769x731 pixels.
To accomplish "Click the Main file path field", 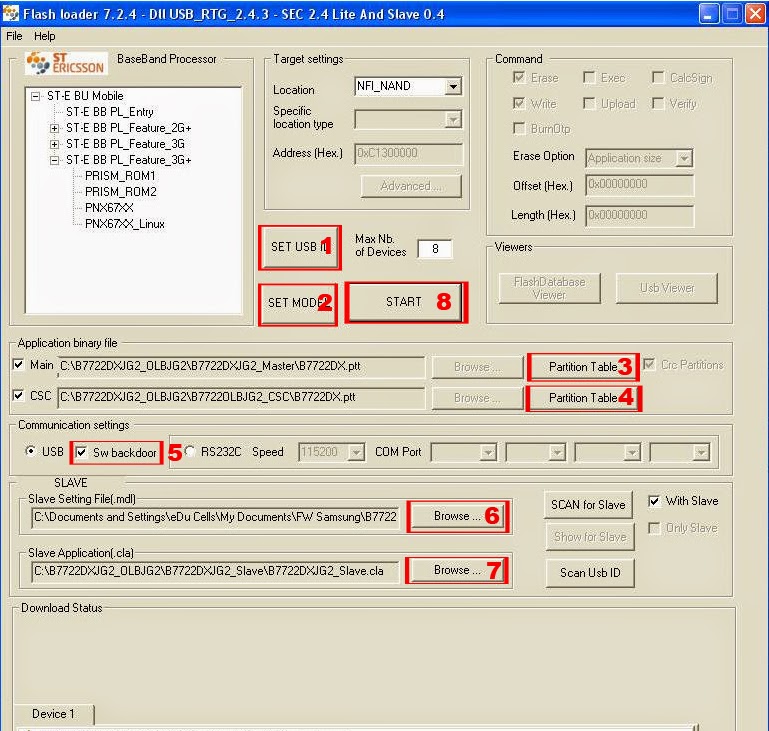I will pos(241,367).
